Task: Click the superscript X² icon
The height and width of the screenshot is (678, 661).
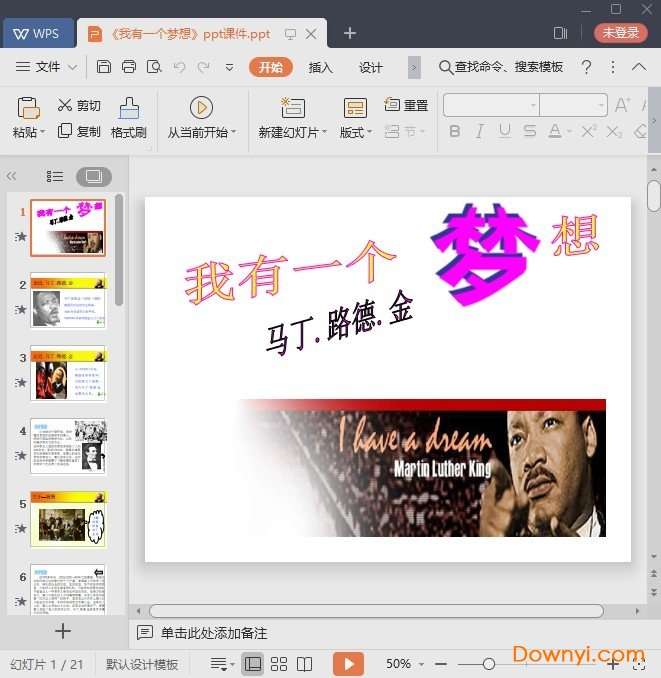Action: point(588,131)
